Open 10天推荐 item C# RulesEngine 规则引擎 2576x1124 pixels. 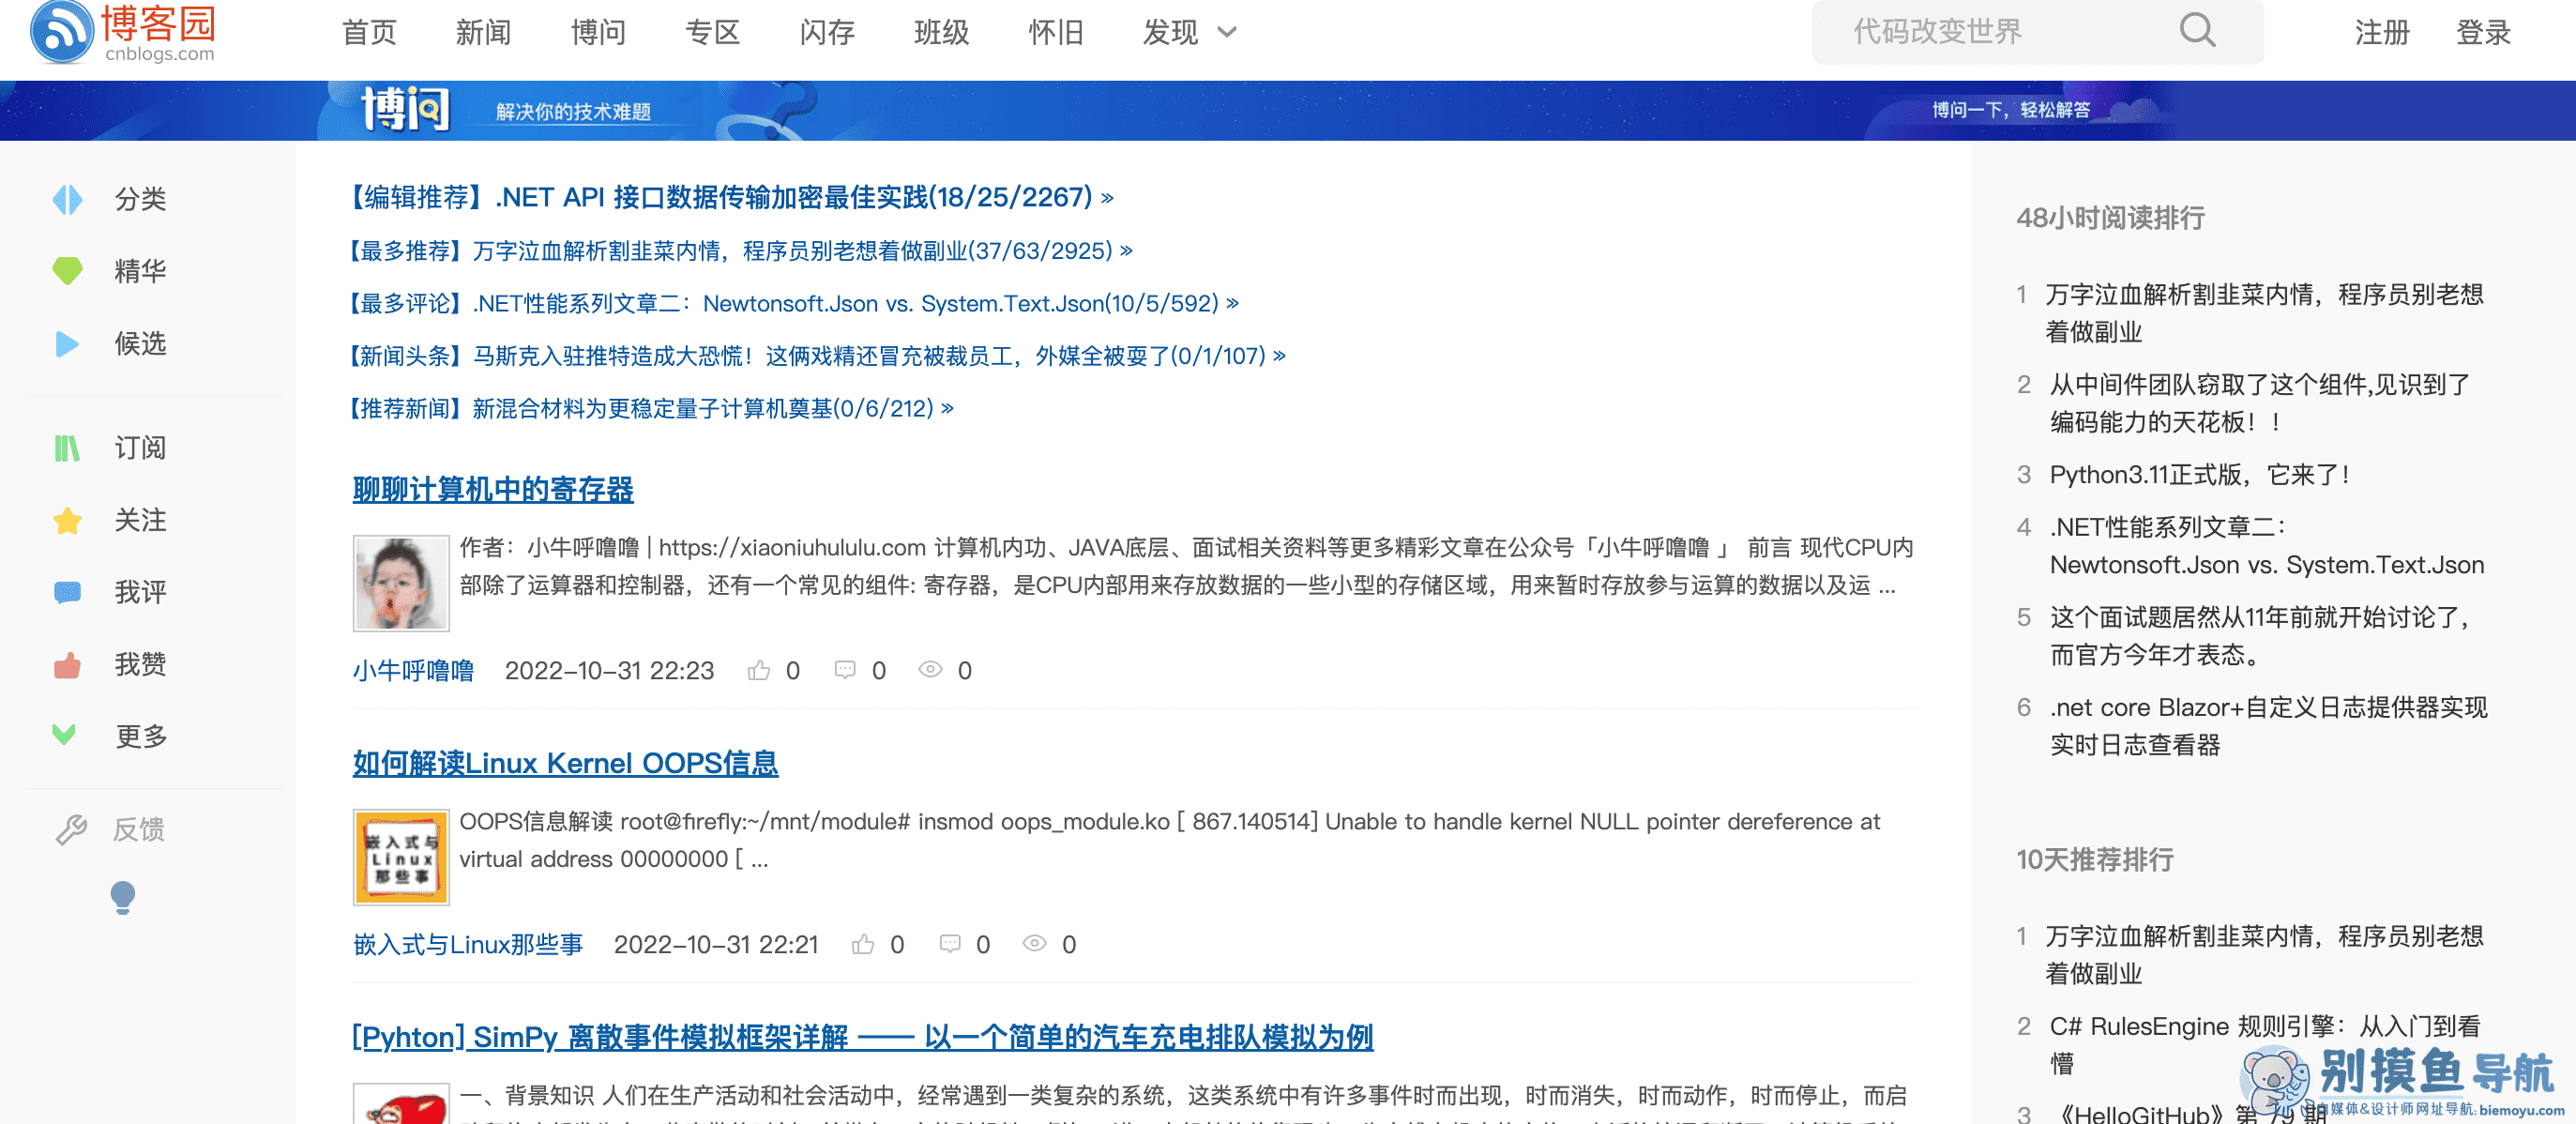click(x=2265, y=1045)
